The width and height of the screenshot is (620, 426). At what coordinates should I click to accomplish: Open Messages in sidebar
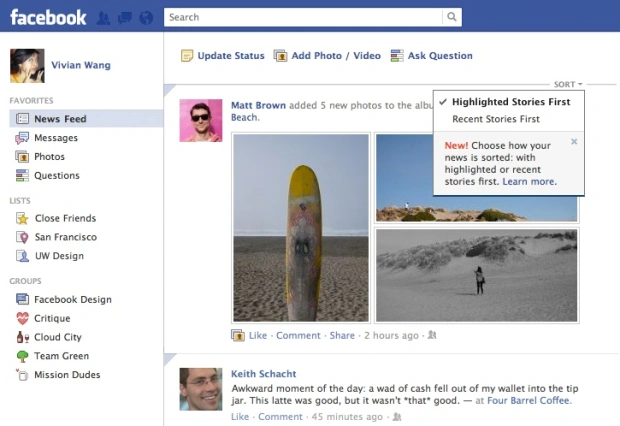point(56,138)
